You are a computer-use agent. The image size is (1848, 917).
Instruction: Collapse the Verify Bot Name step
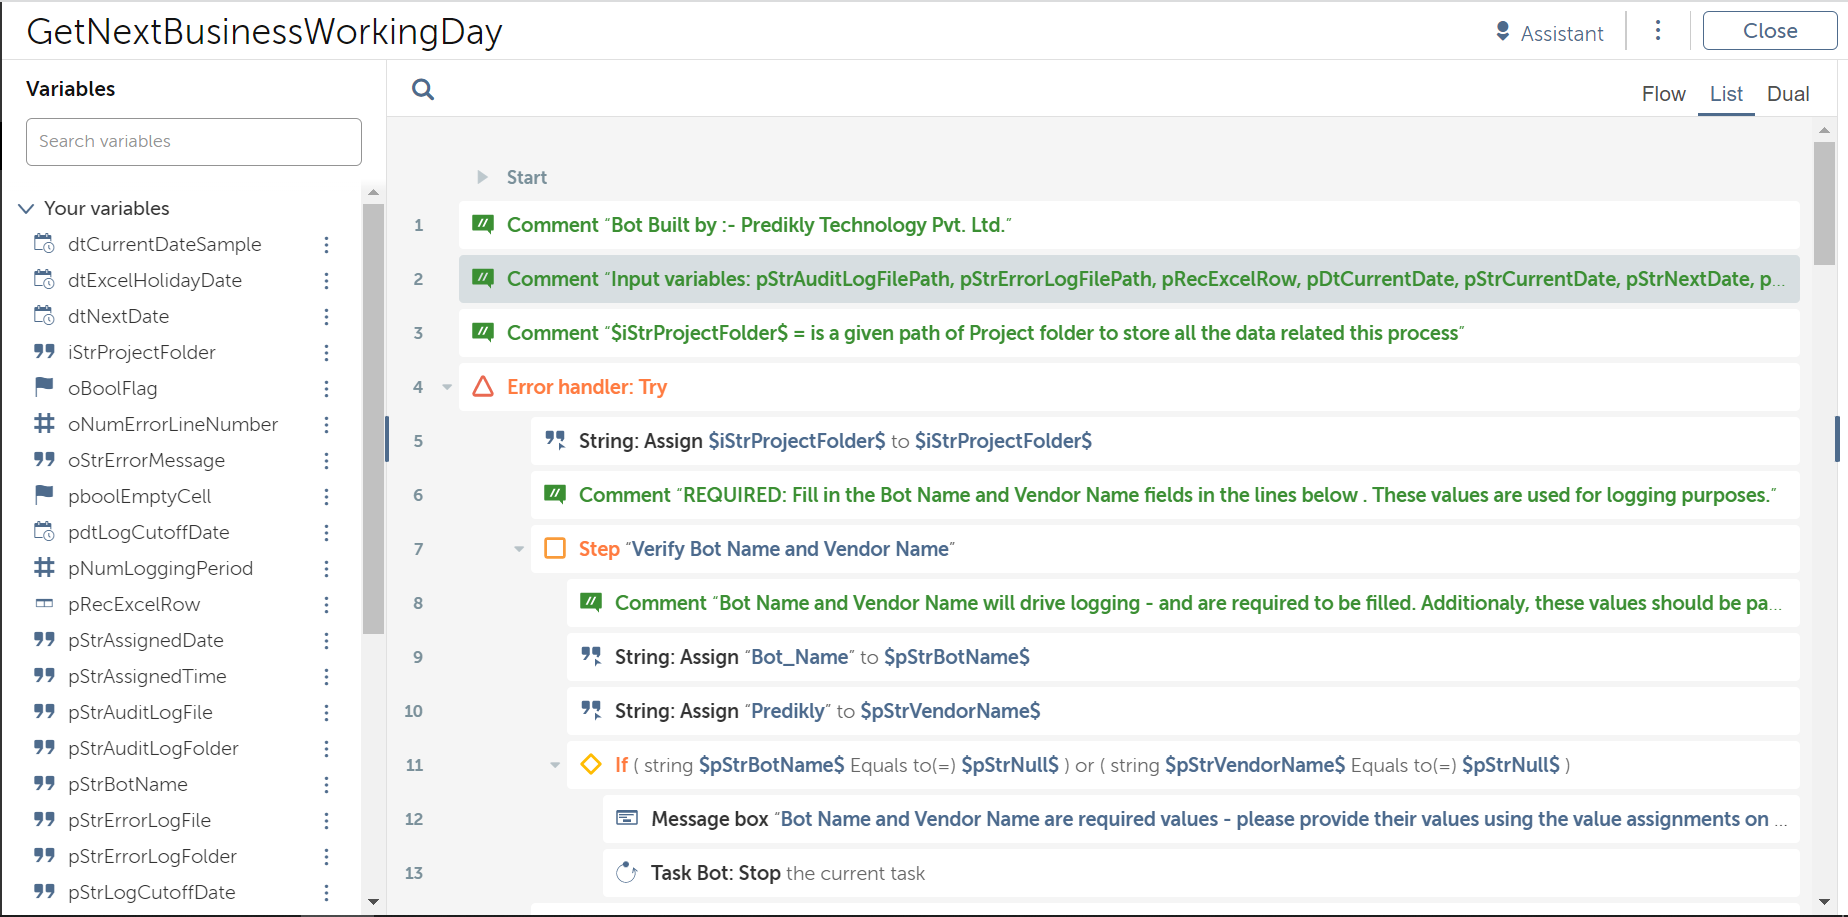519,549
